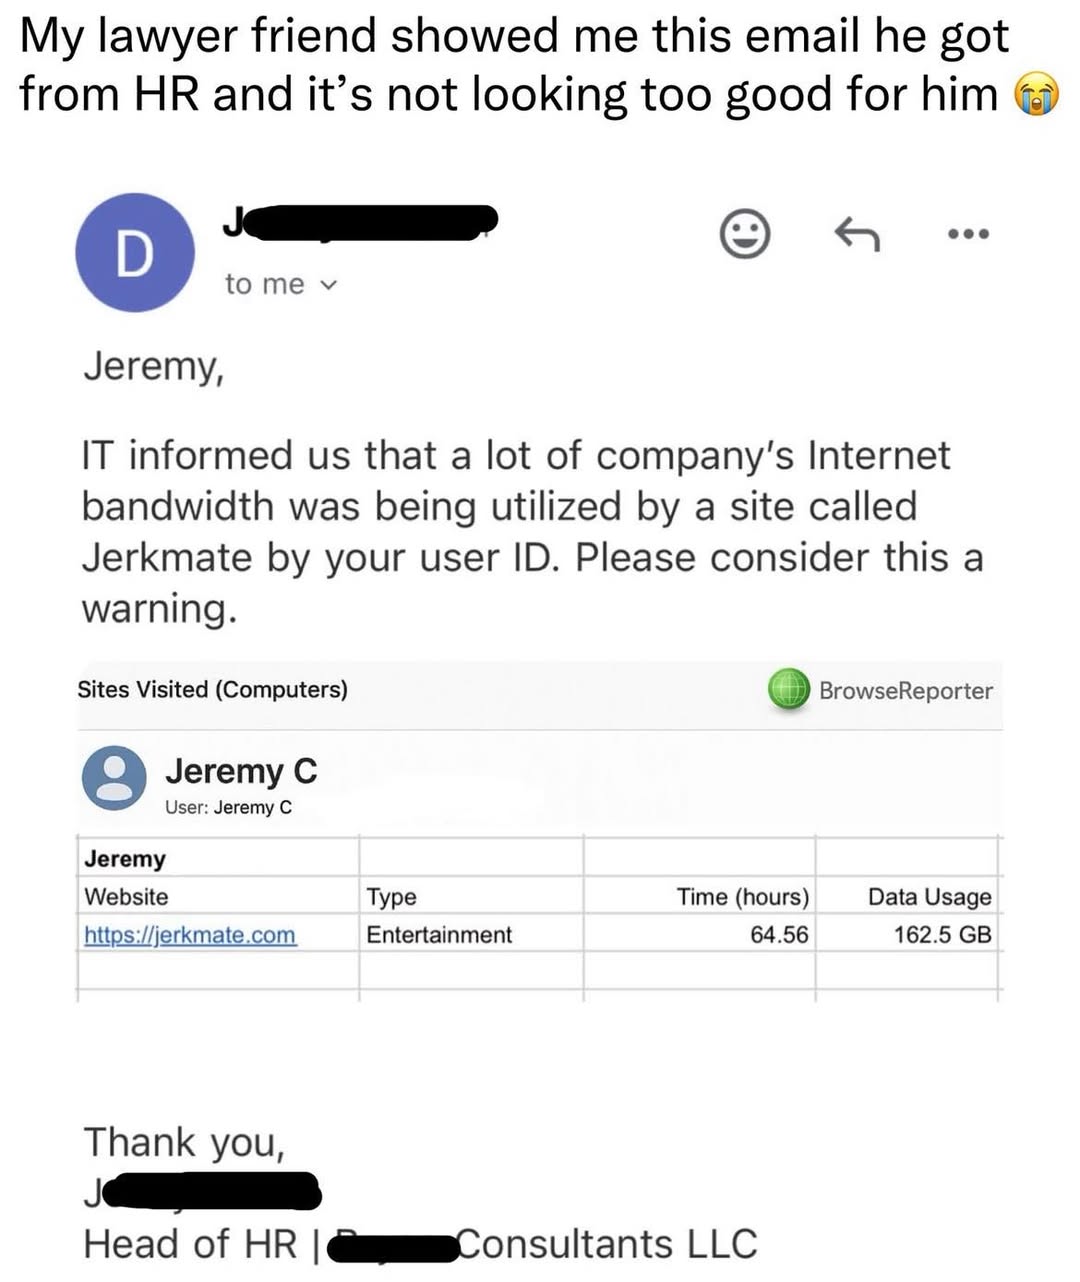Click the Data Usage column header
The width and height of the screenshot is (1080, 1282).
point(929,897)
